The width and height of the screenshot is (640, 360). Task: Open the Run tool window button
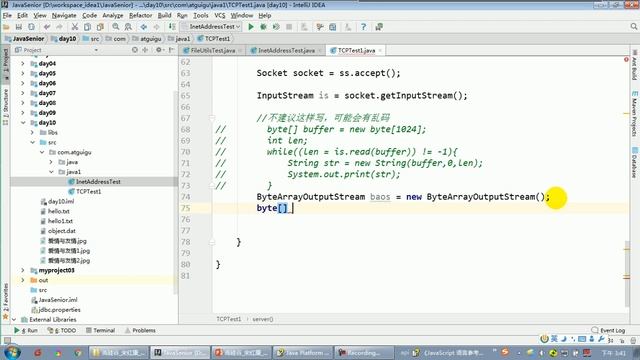tap(25, 330)
